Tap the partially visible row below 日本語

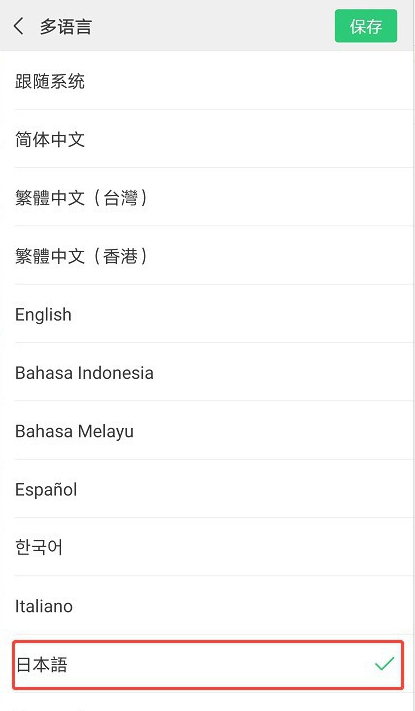[206, 702]
